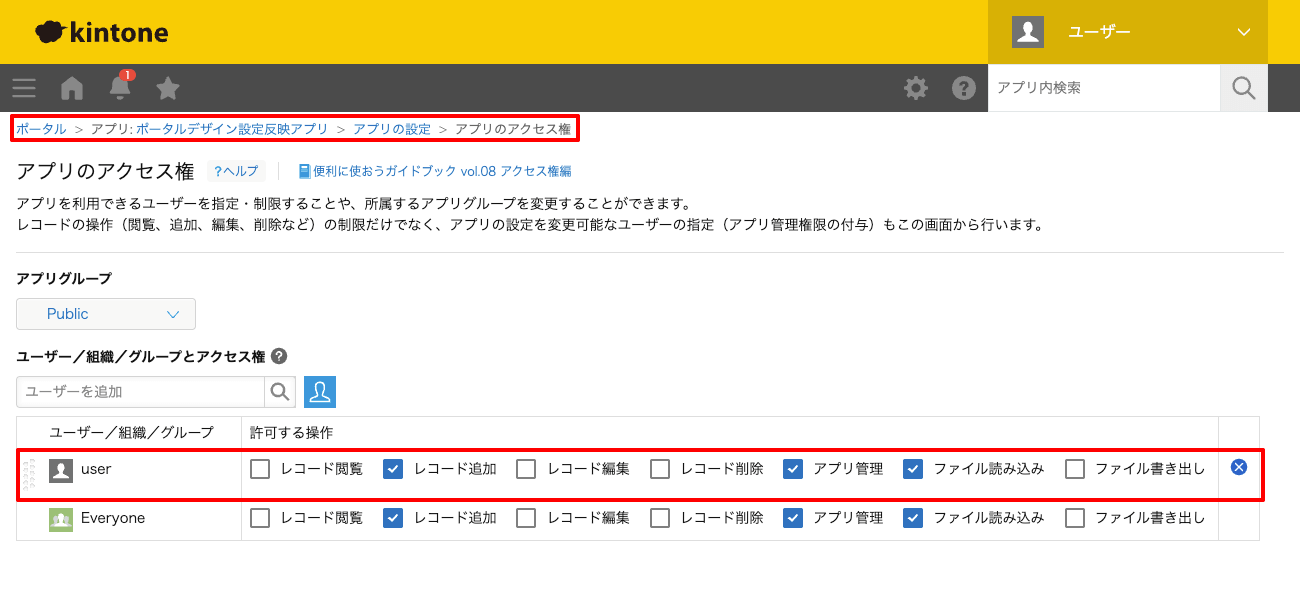Click the ユーザーを追加 search magnifier dropdown trigger
Screen dimensions: 1300x607
pos(279,391)
